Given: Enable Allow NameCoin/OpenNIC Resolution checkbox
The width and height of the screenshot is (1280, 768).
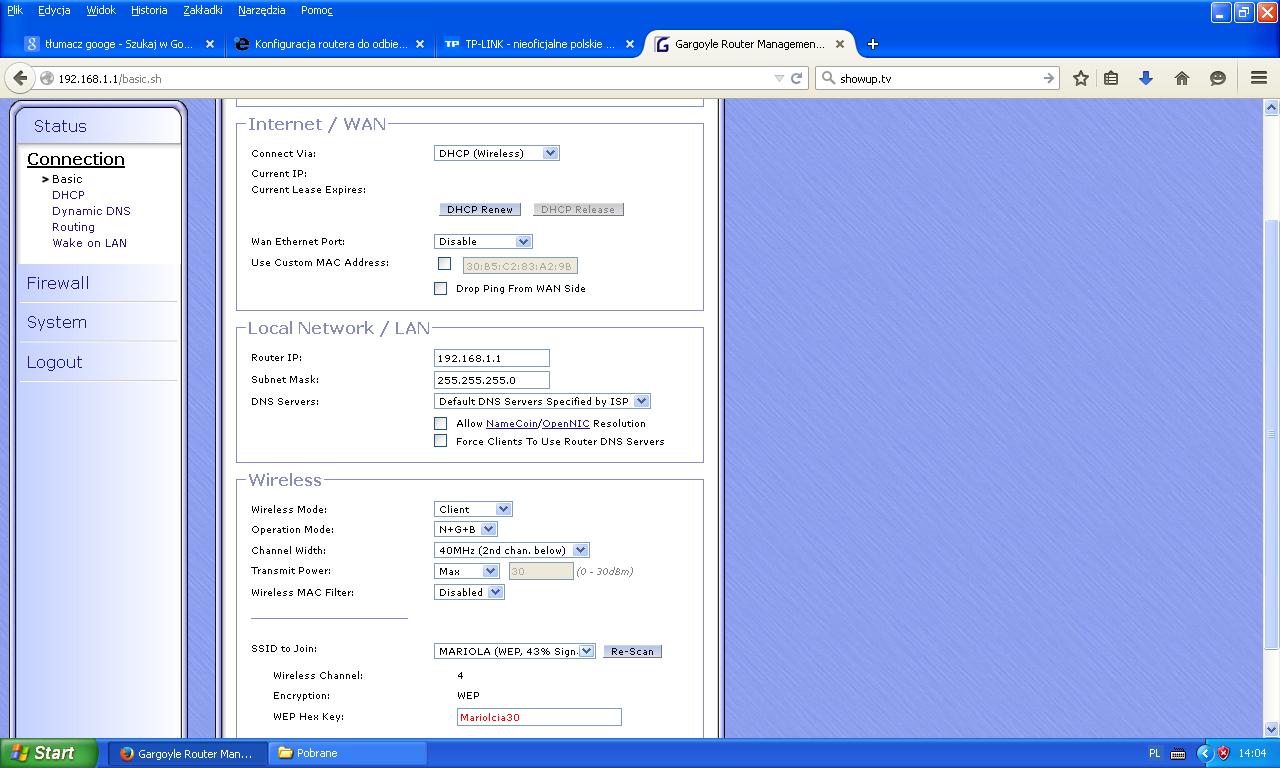Looking at the screenshot, I should 440,423.
